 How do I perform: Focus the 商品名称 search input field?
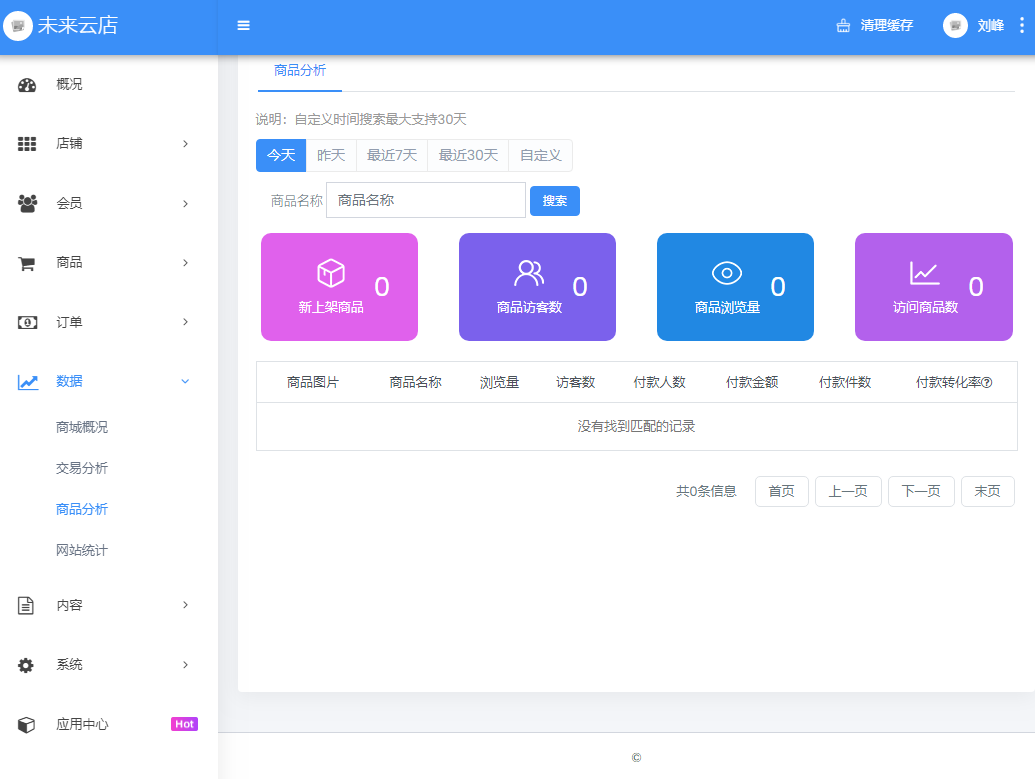tap(425, 200)
